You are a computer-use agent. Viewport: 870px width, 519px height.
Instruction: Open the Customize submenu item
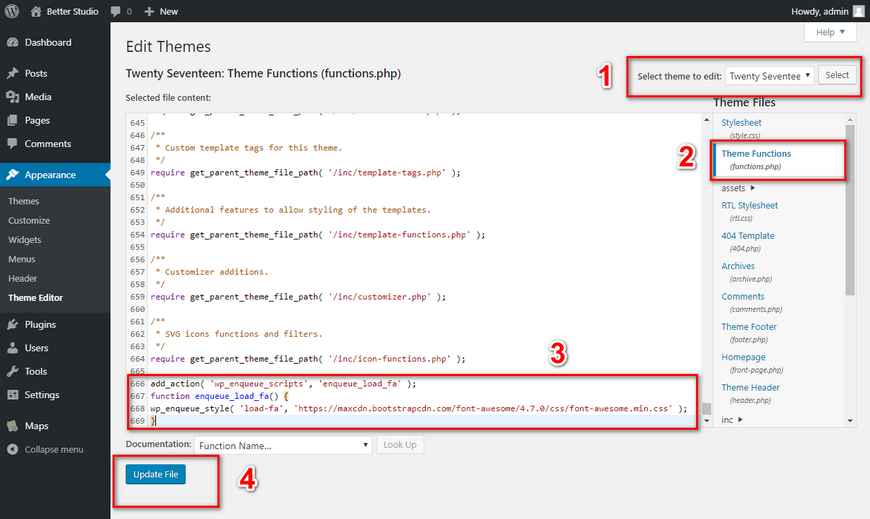click(x=29, y=220)
